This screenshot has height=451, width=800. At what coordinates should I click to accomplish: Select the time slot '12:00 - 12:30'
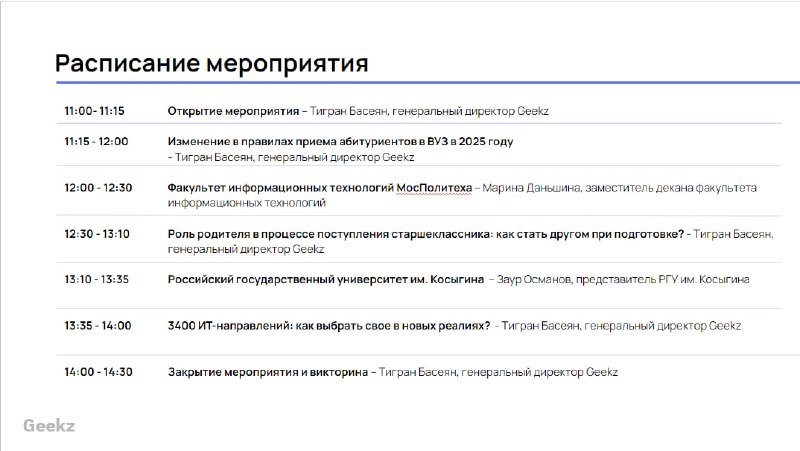pyautogui.click(x=98, y=188)
